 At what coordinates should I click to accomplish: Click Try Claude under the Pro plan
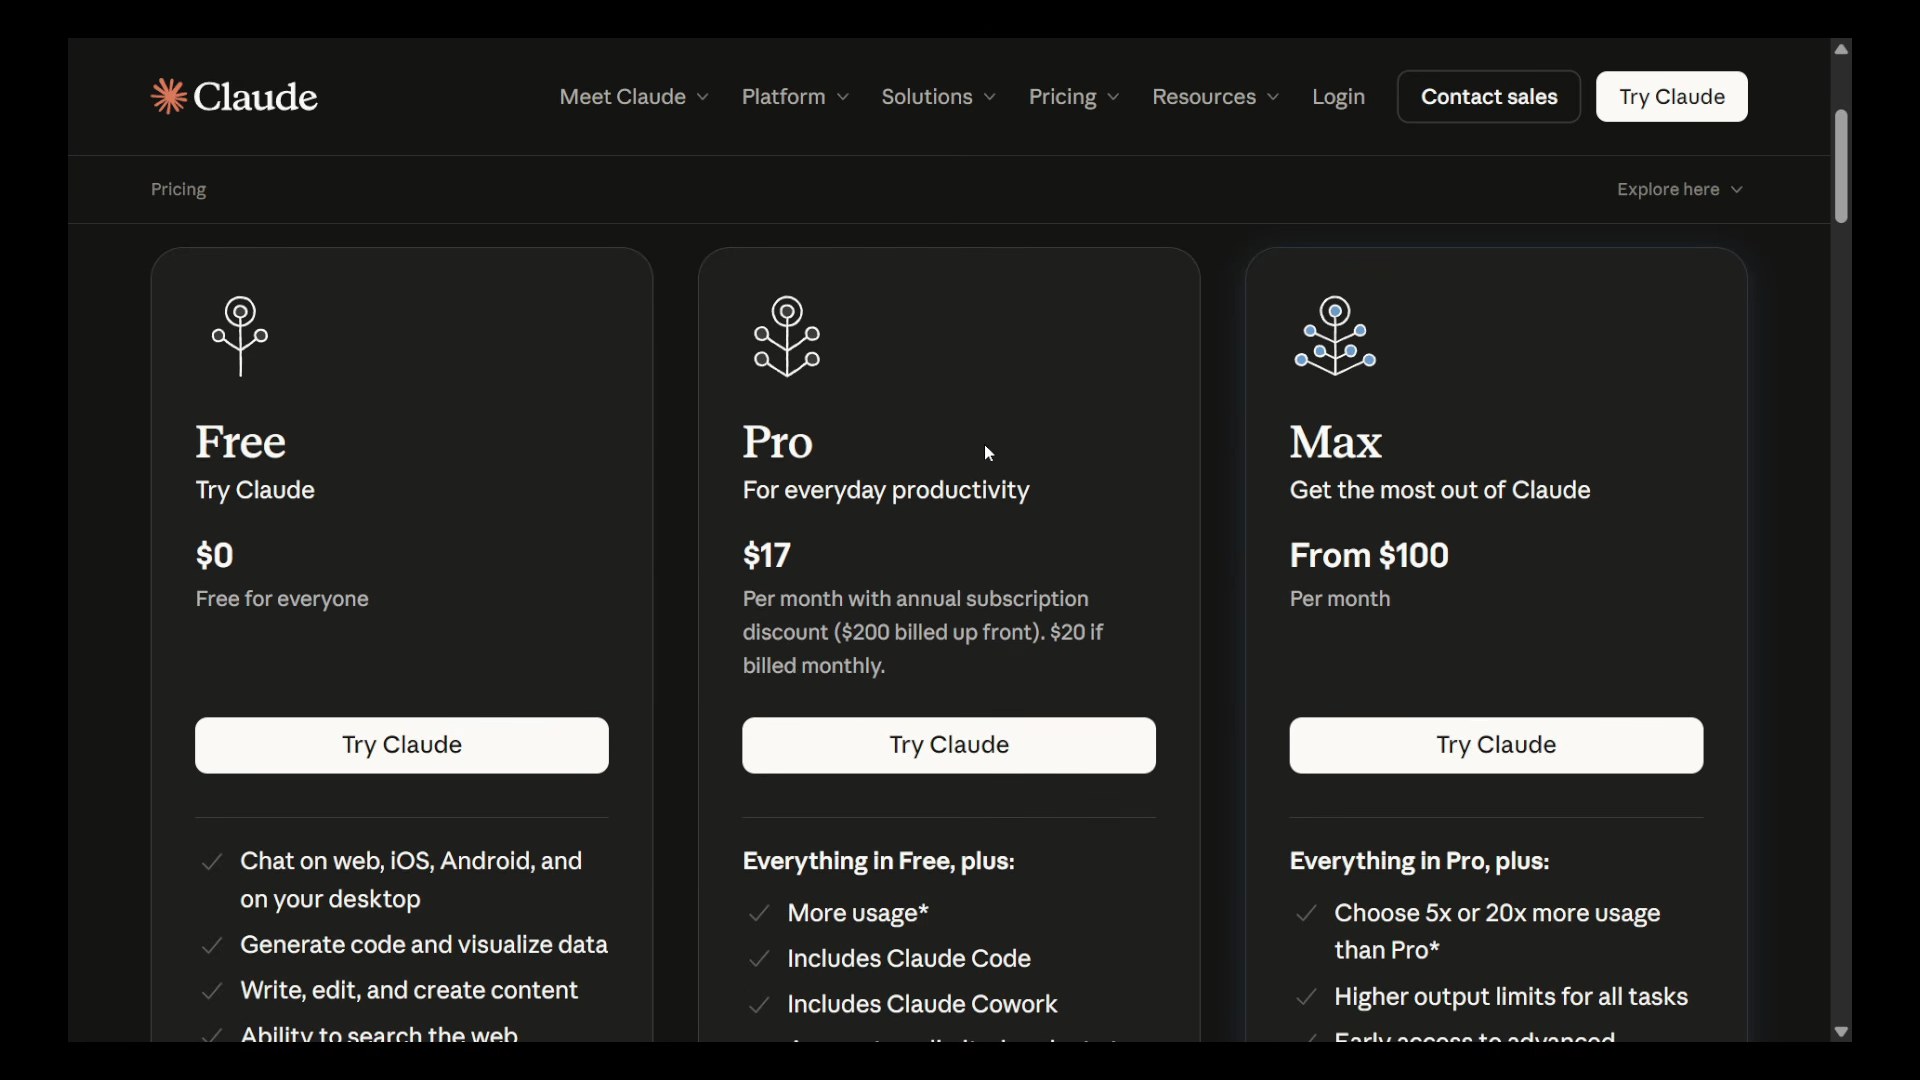point(949,745)
